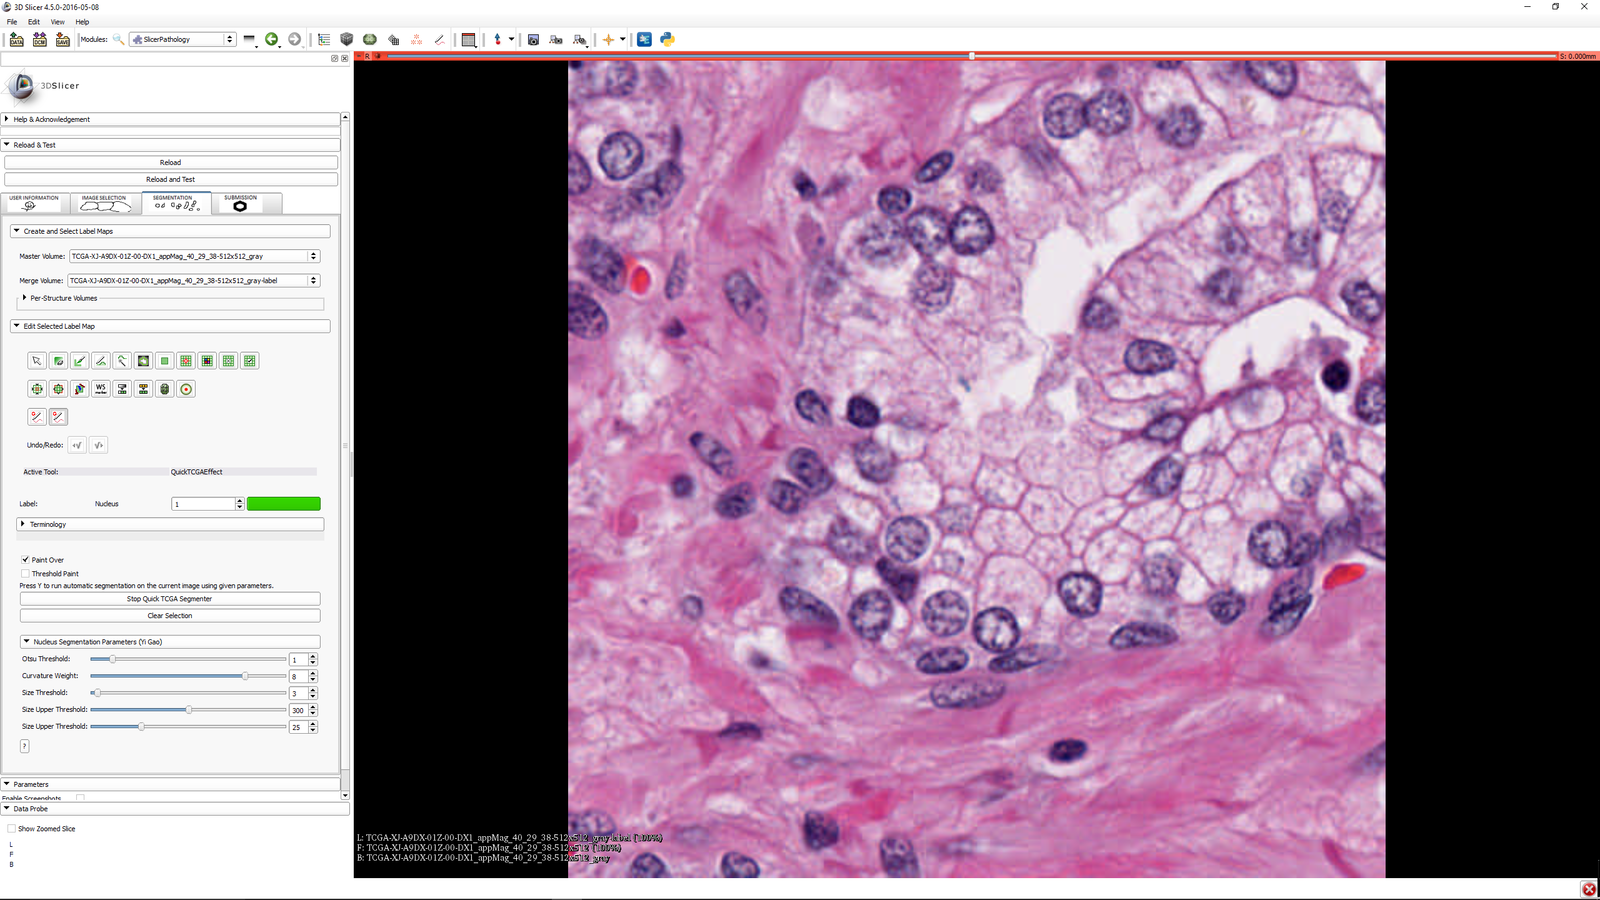The height and width of the screenshot is (900, 1600).
Task: Select the Rectangle effect tool
Action: point(164,361)
